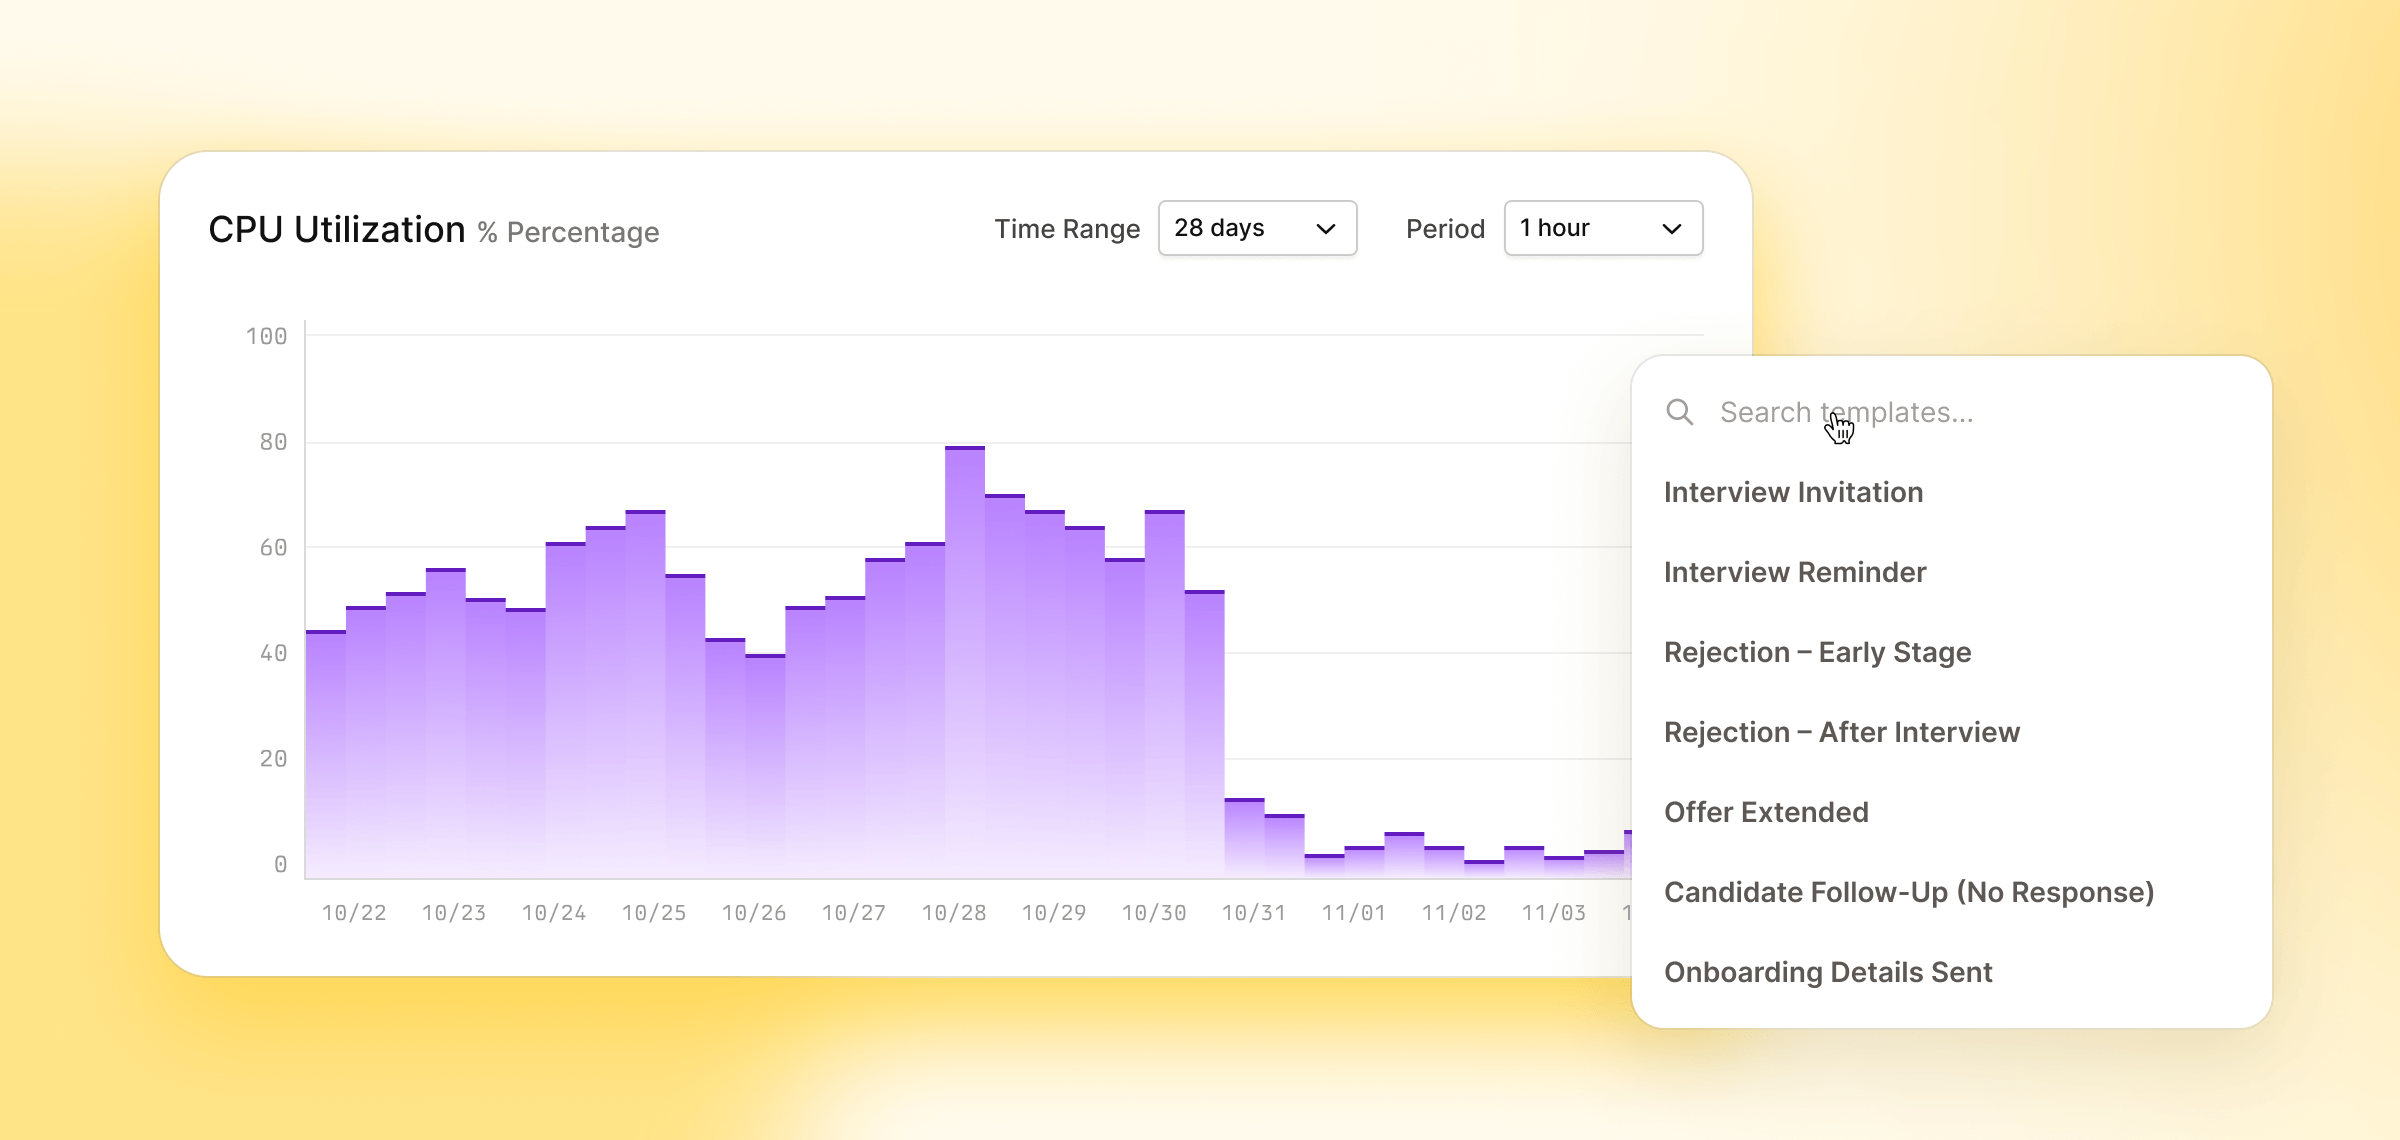Screen dimensions: 2400x1140
Task: Click the search magnifier icon
Action: [x=1679, y=412]
